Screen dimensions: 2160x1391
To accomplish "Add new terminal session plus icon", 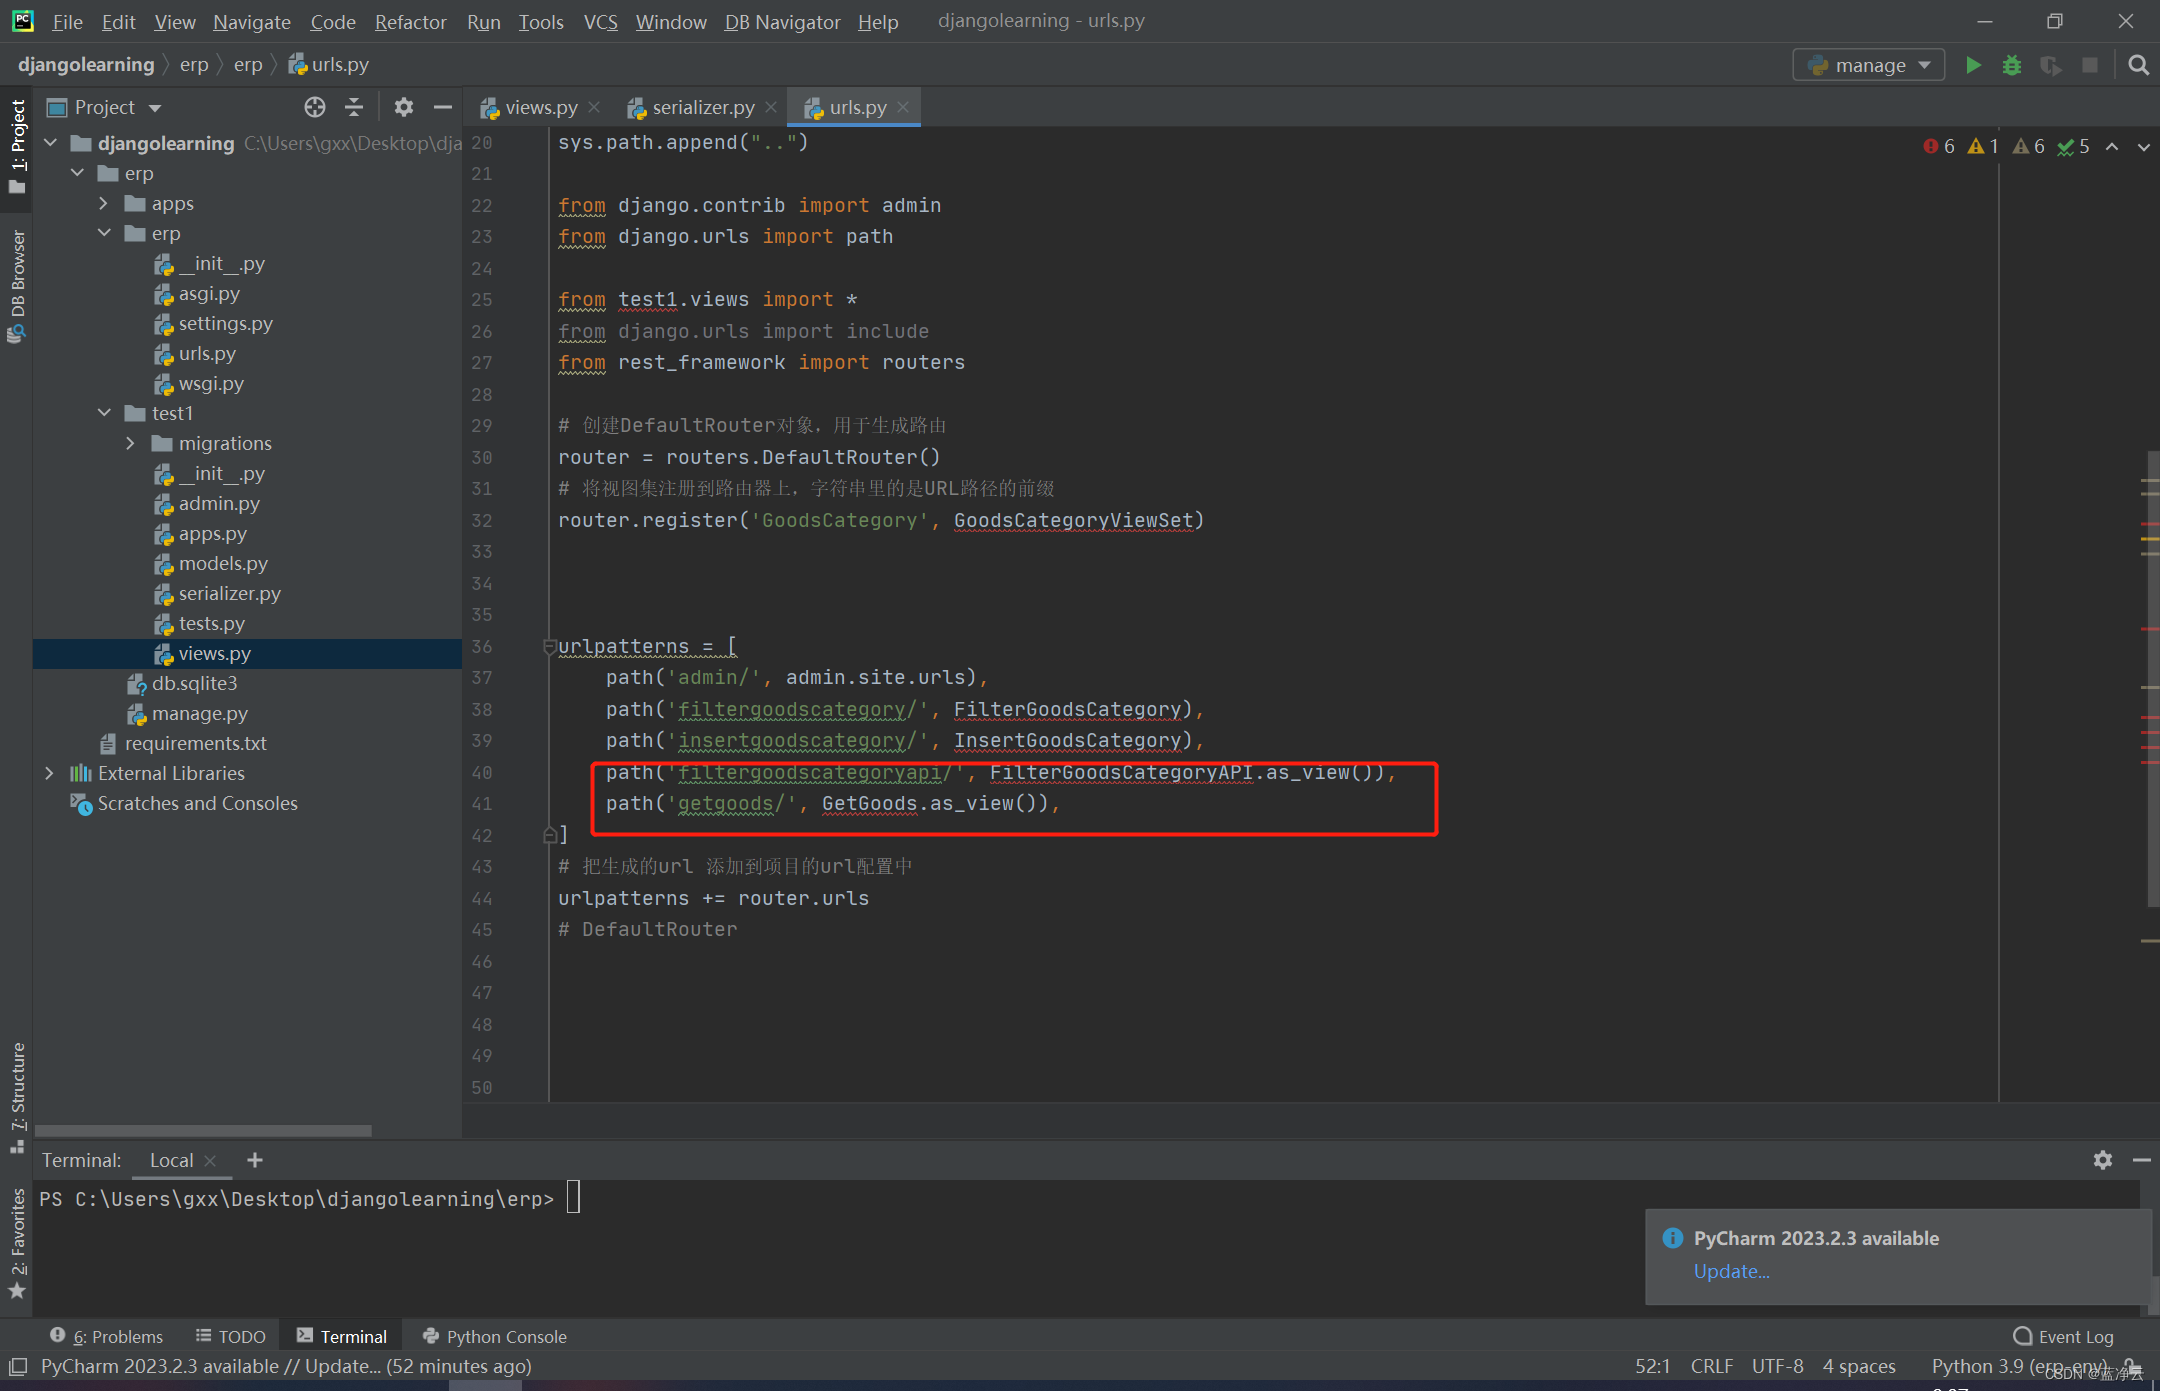I will click(x=255, y=1160).
